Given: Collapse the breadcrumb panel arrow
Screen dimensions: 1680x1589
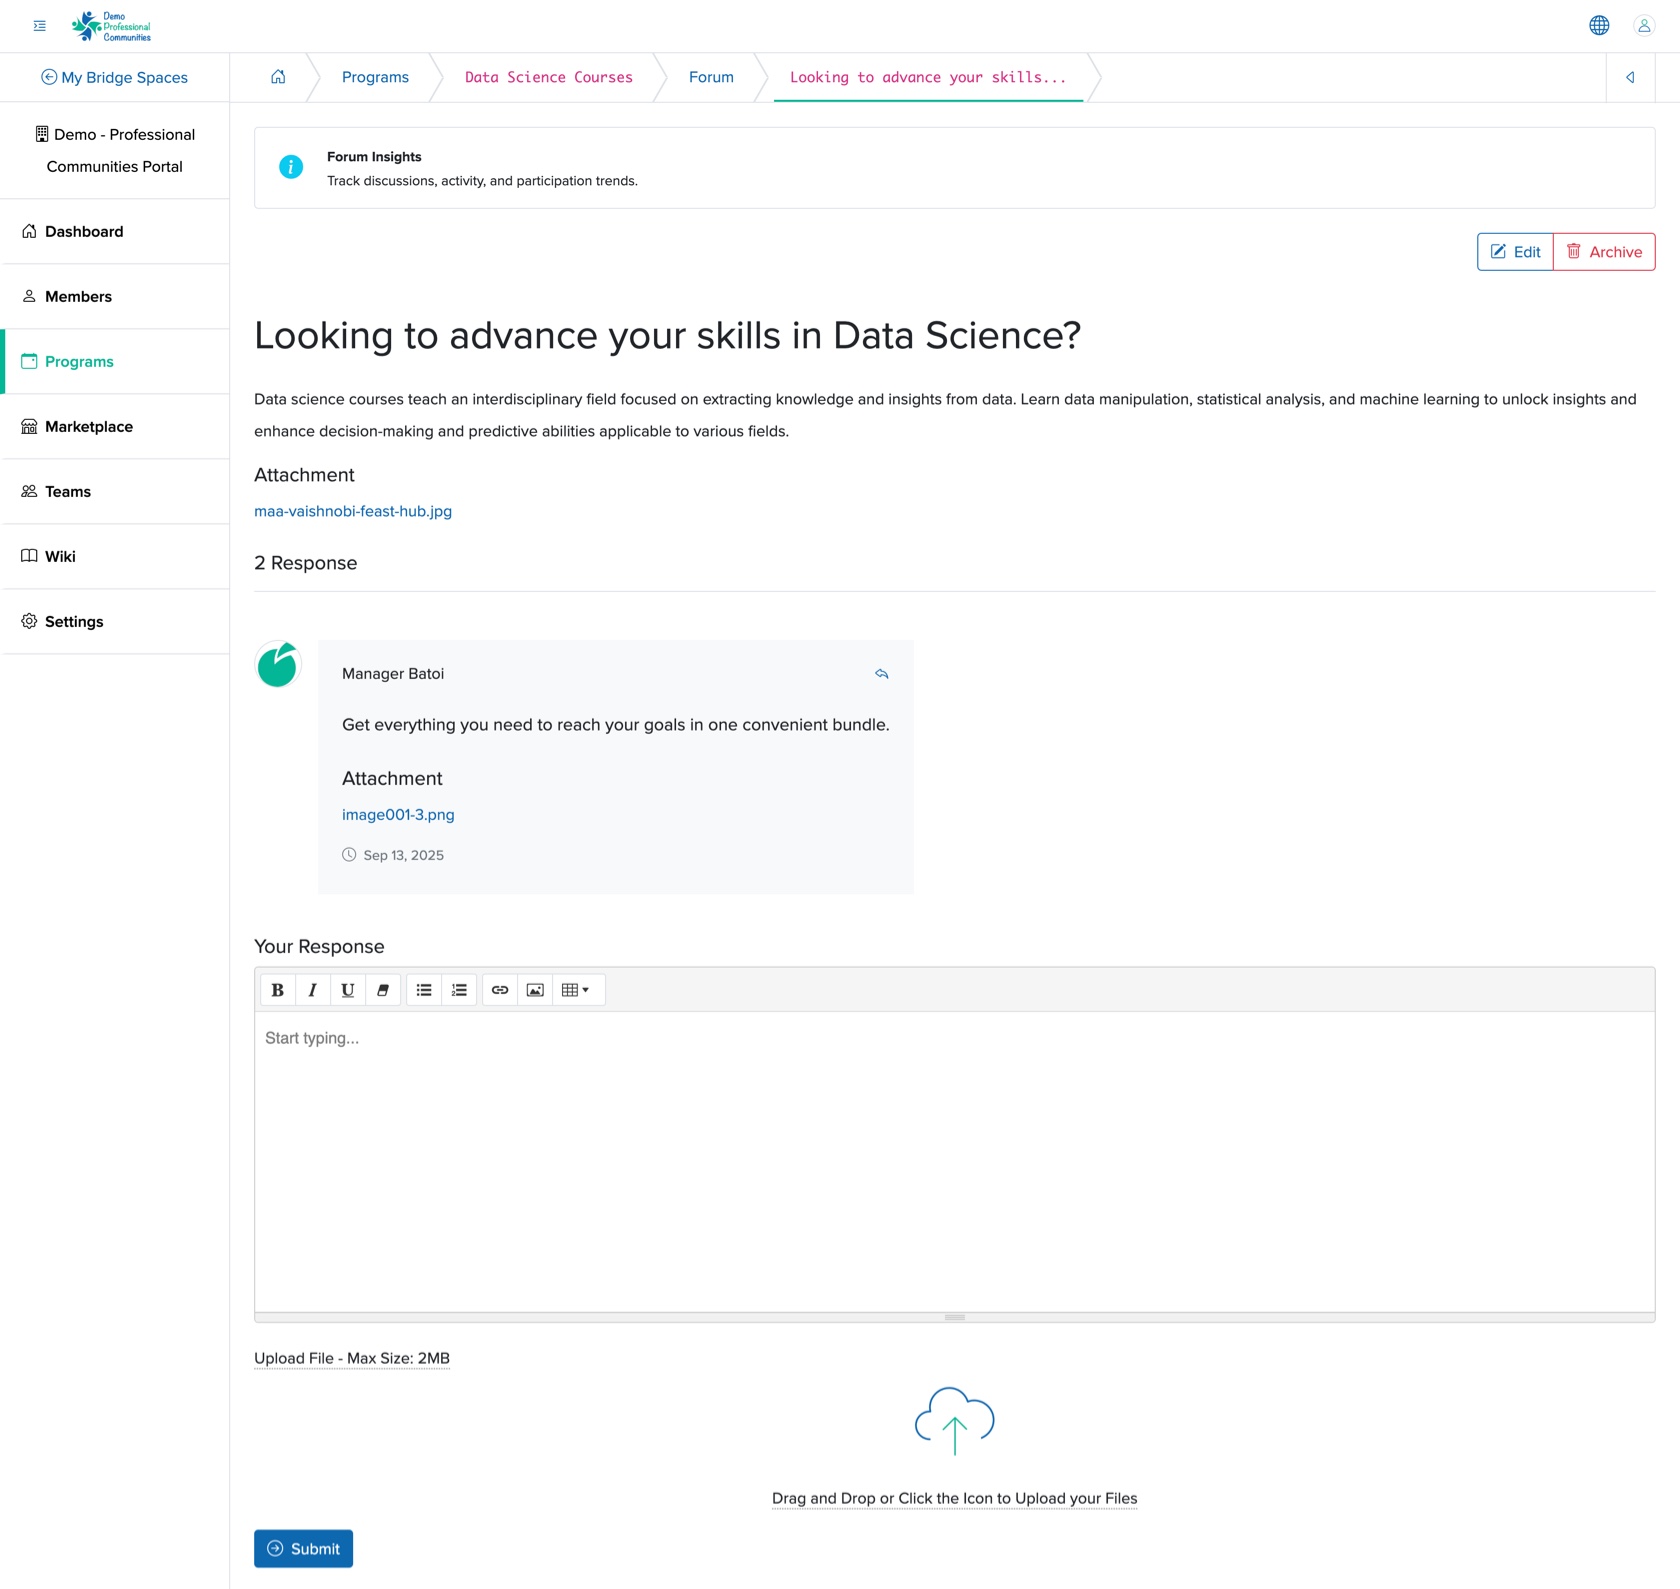Looking at the screenshot, I should pos(1630,77).
